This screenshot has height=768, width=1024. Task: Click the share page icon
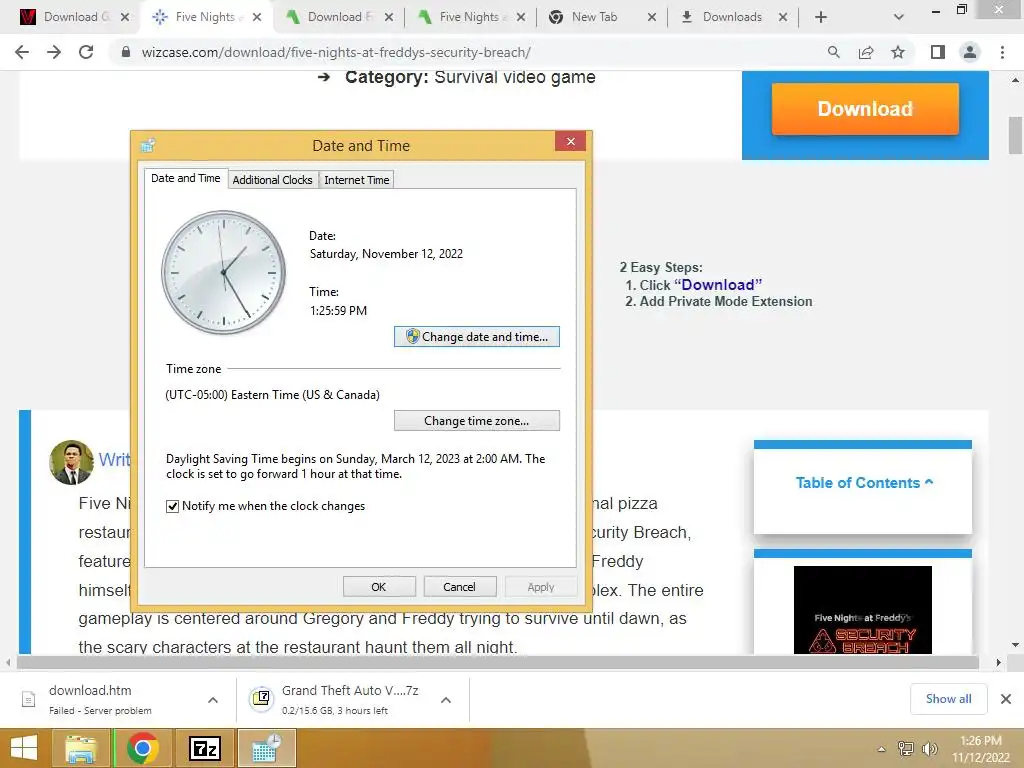(x=866, y=52)
